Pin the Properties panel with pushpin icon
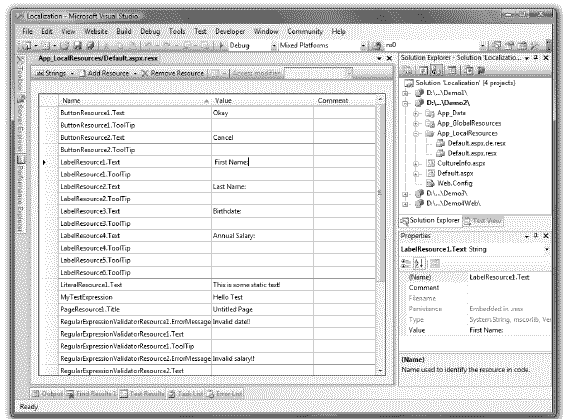 coord(536,236)
